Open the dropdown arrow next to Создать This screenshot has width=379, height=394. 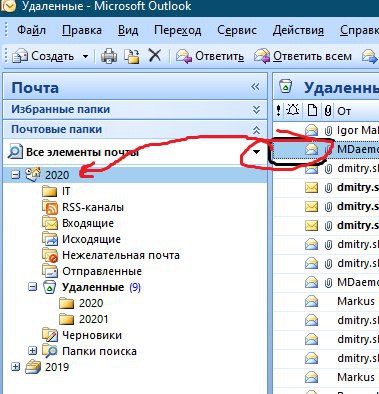85,56
